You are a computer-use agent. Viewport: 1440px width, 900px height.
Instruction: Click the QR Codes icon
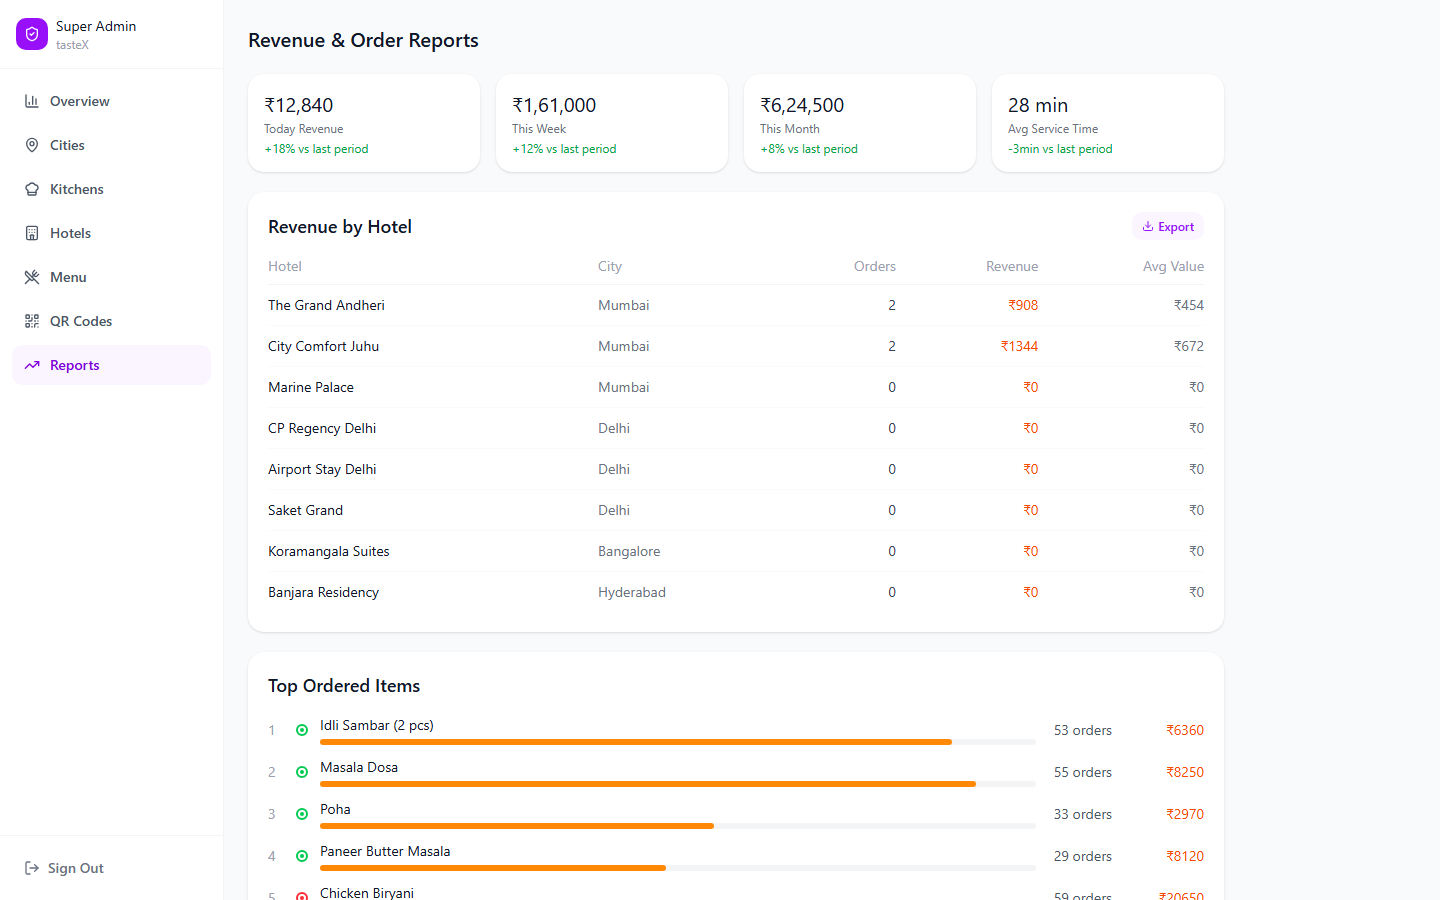(x=32, y=321)
